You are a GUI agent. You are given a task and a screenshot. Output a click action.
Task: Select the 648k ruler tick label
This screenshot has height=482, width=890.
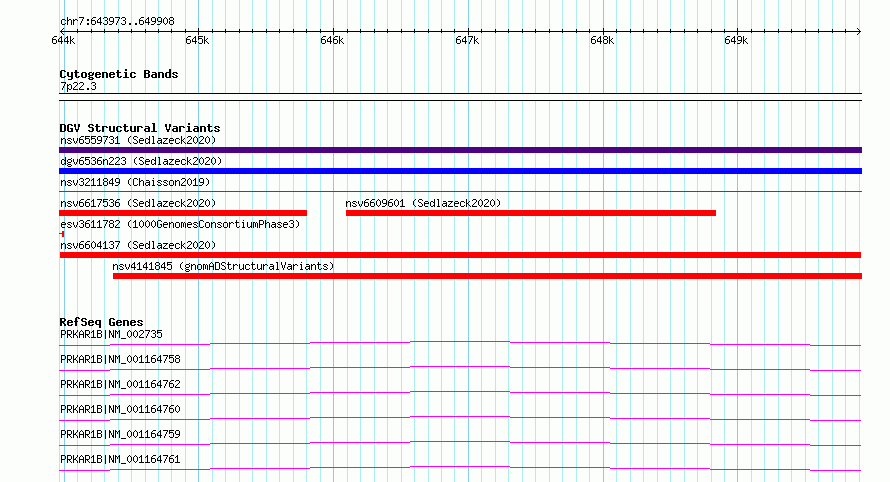click(602, 41)
